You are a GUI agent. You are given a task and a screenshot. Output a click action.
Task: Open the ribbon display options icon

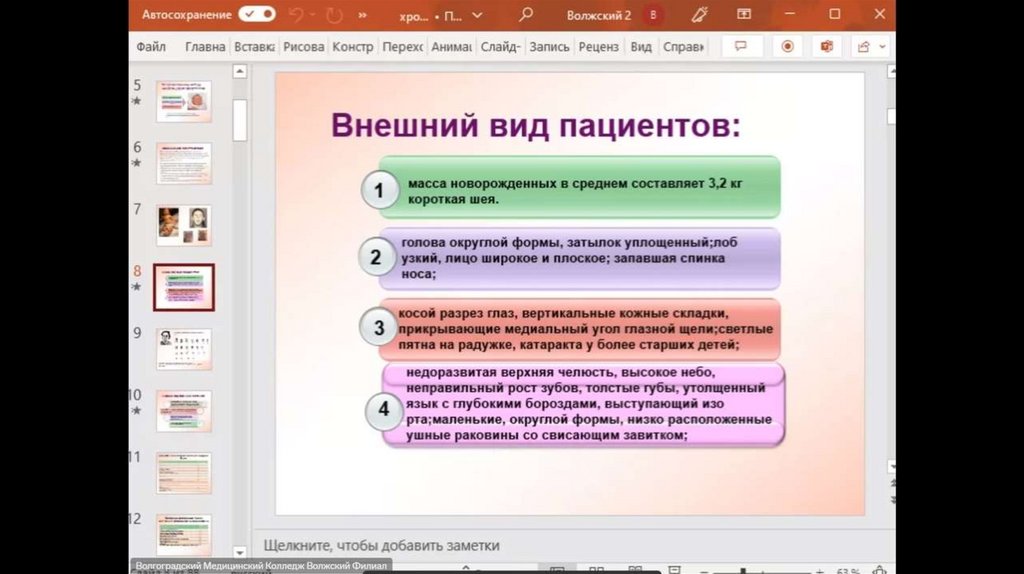[744, 14]
